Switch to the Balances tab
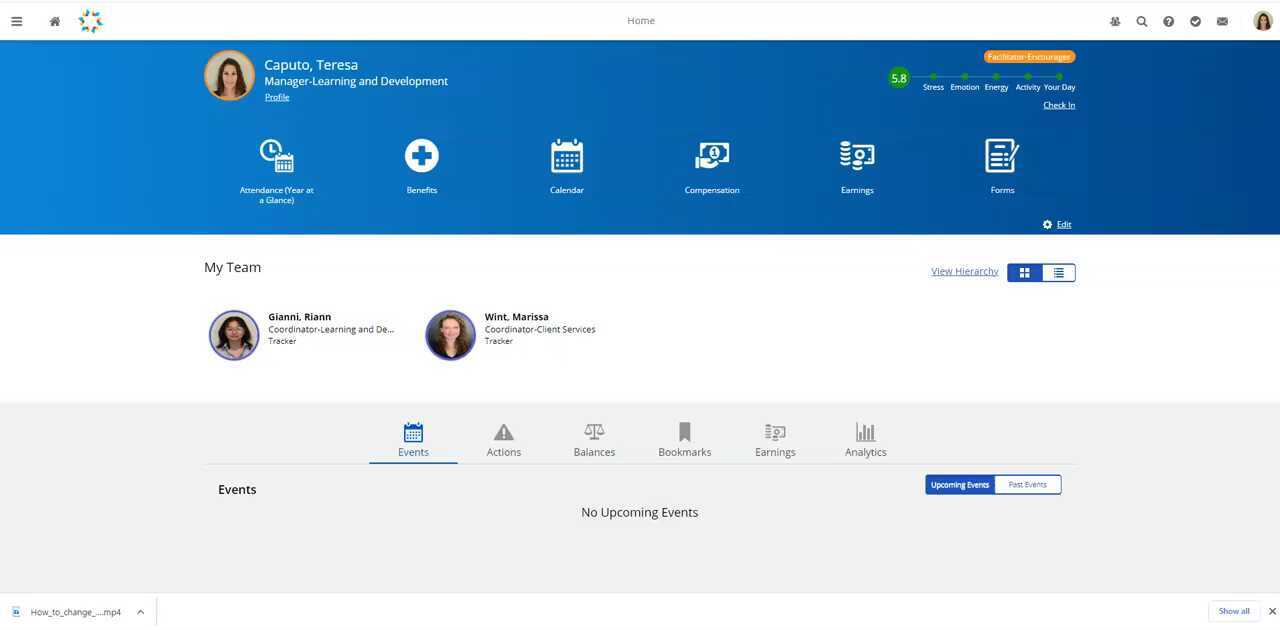 [x=594, y=440]
